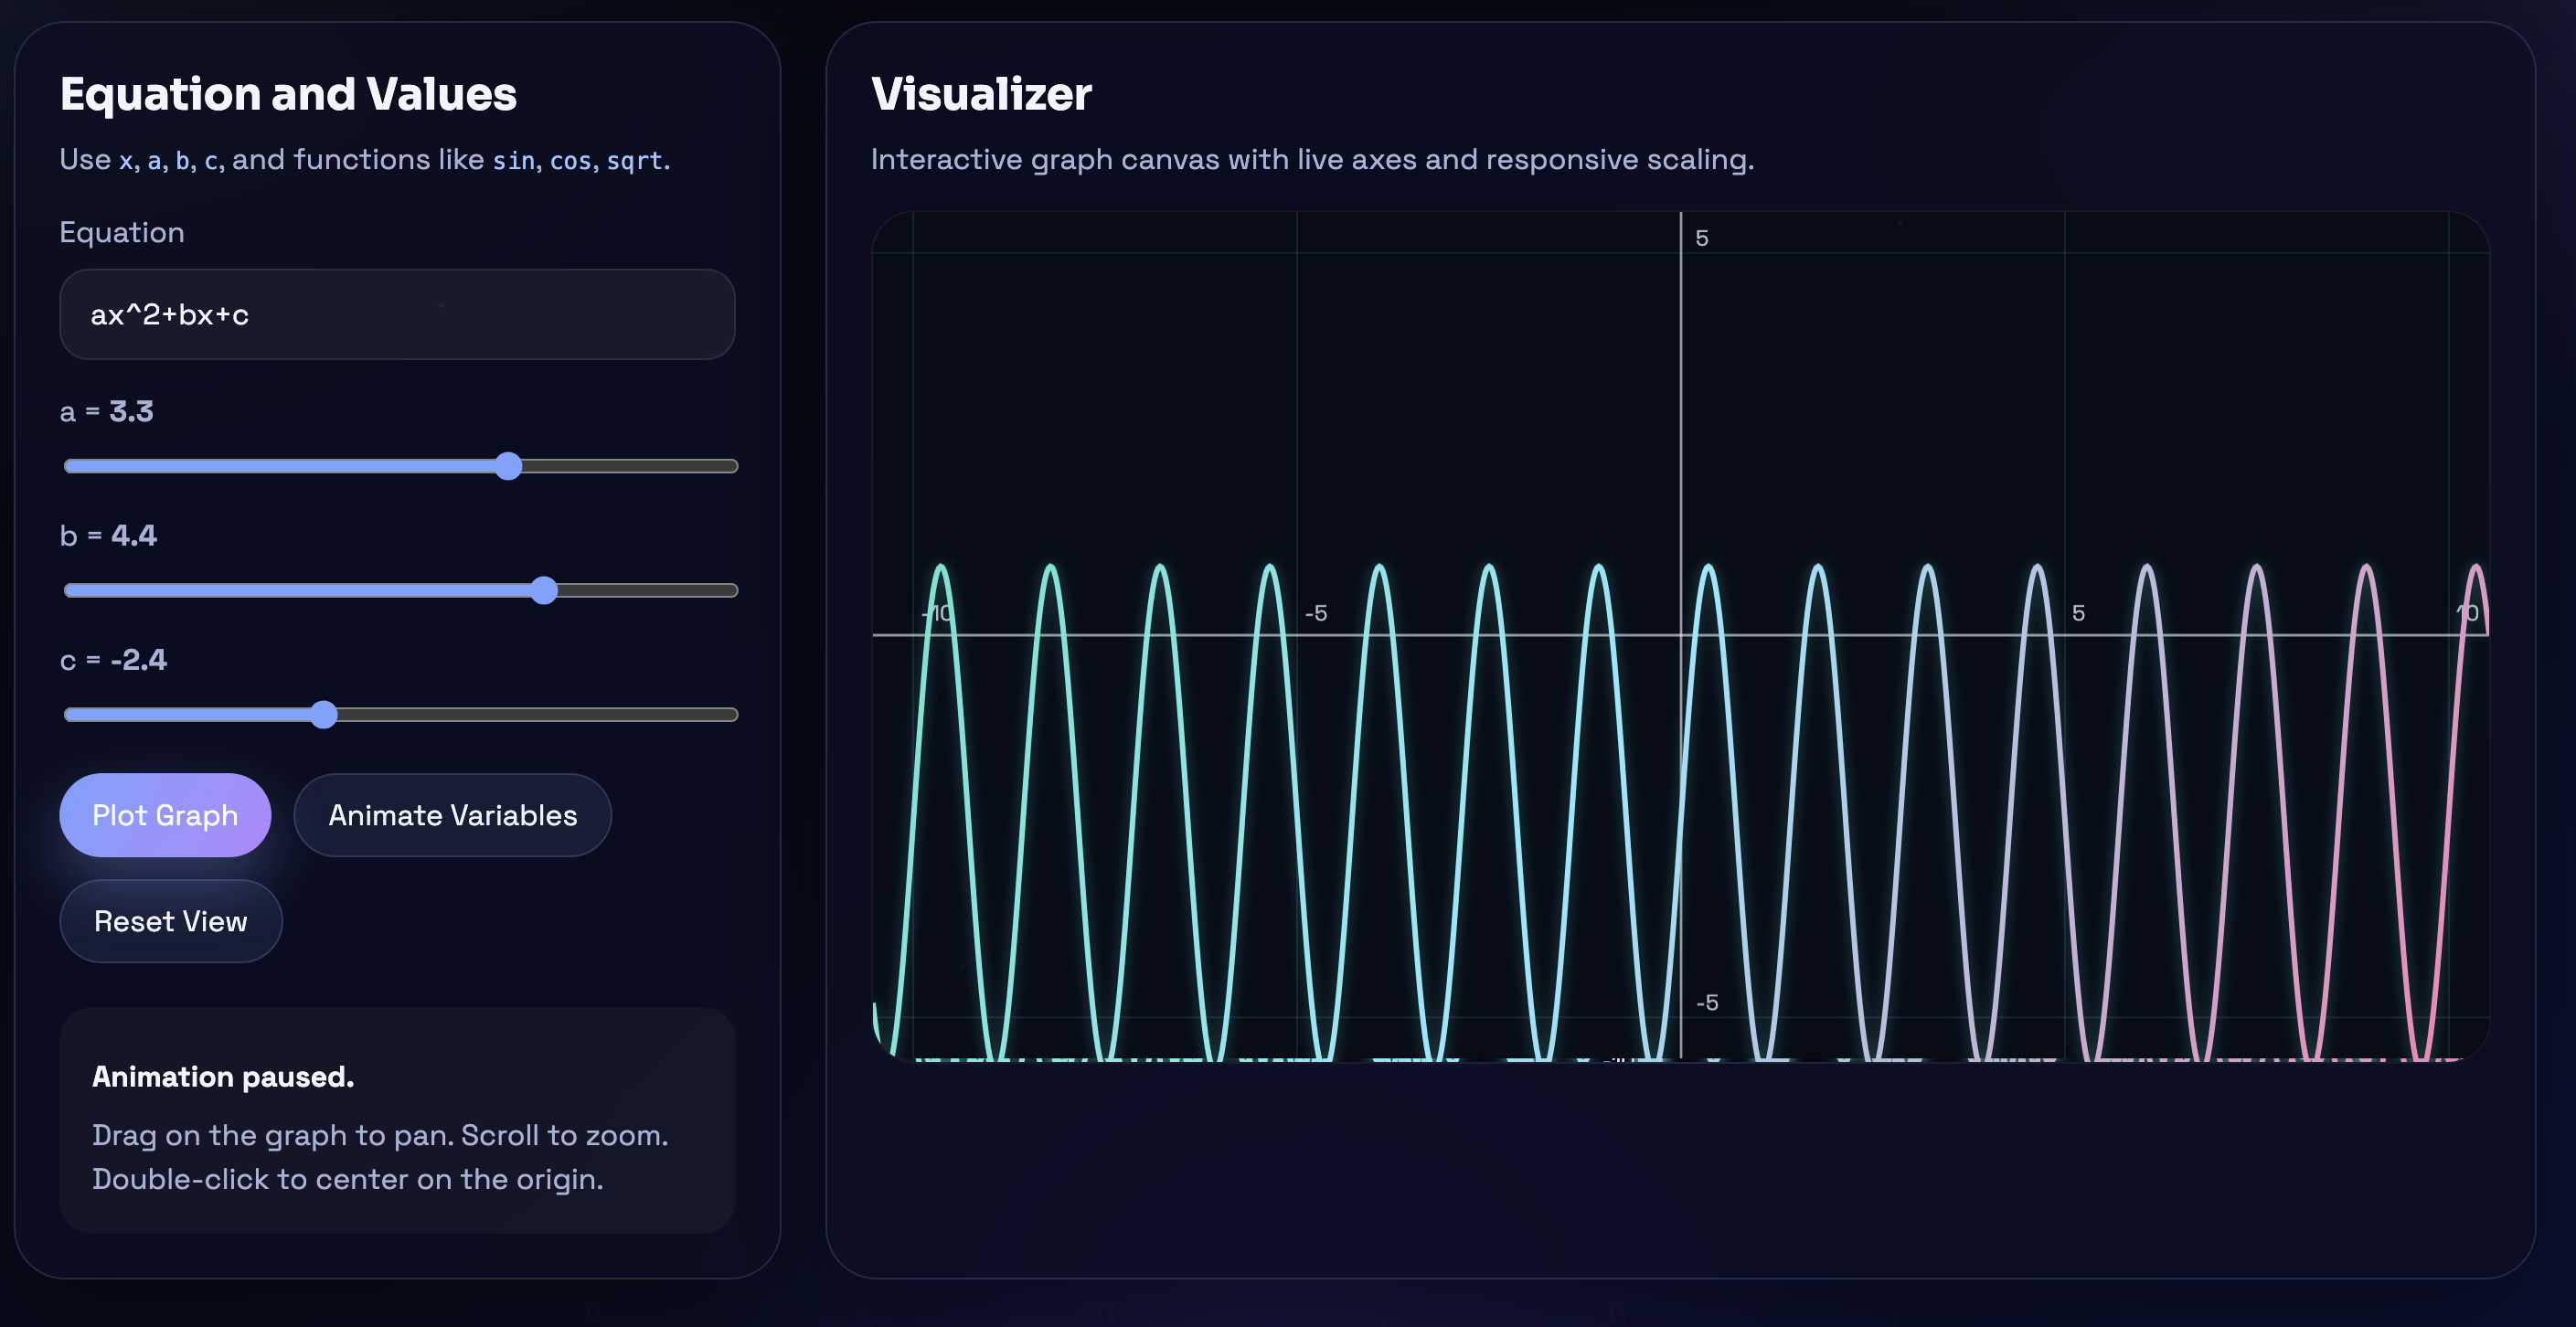
Task: Click the green wave peak near -10
Action: click(x=941, y=567)
